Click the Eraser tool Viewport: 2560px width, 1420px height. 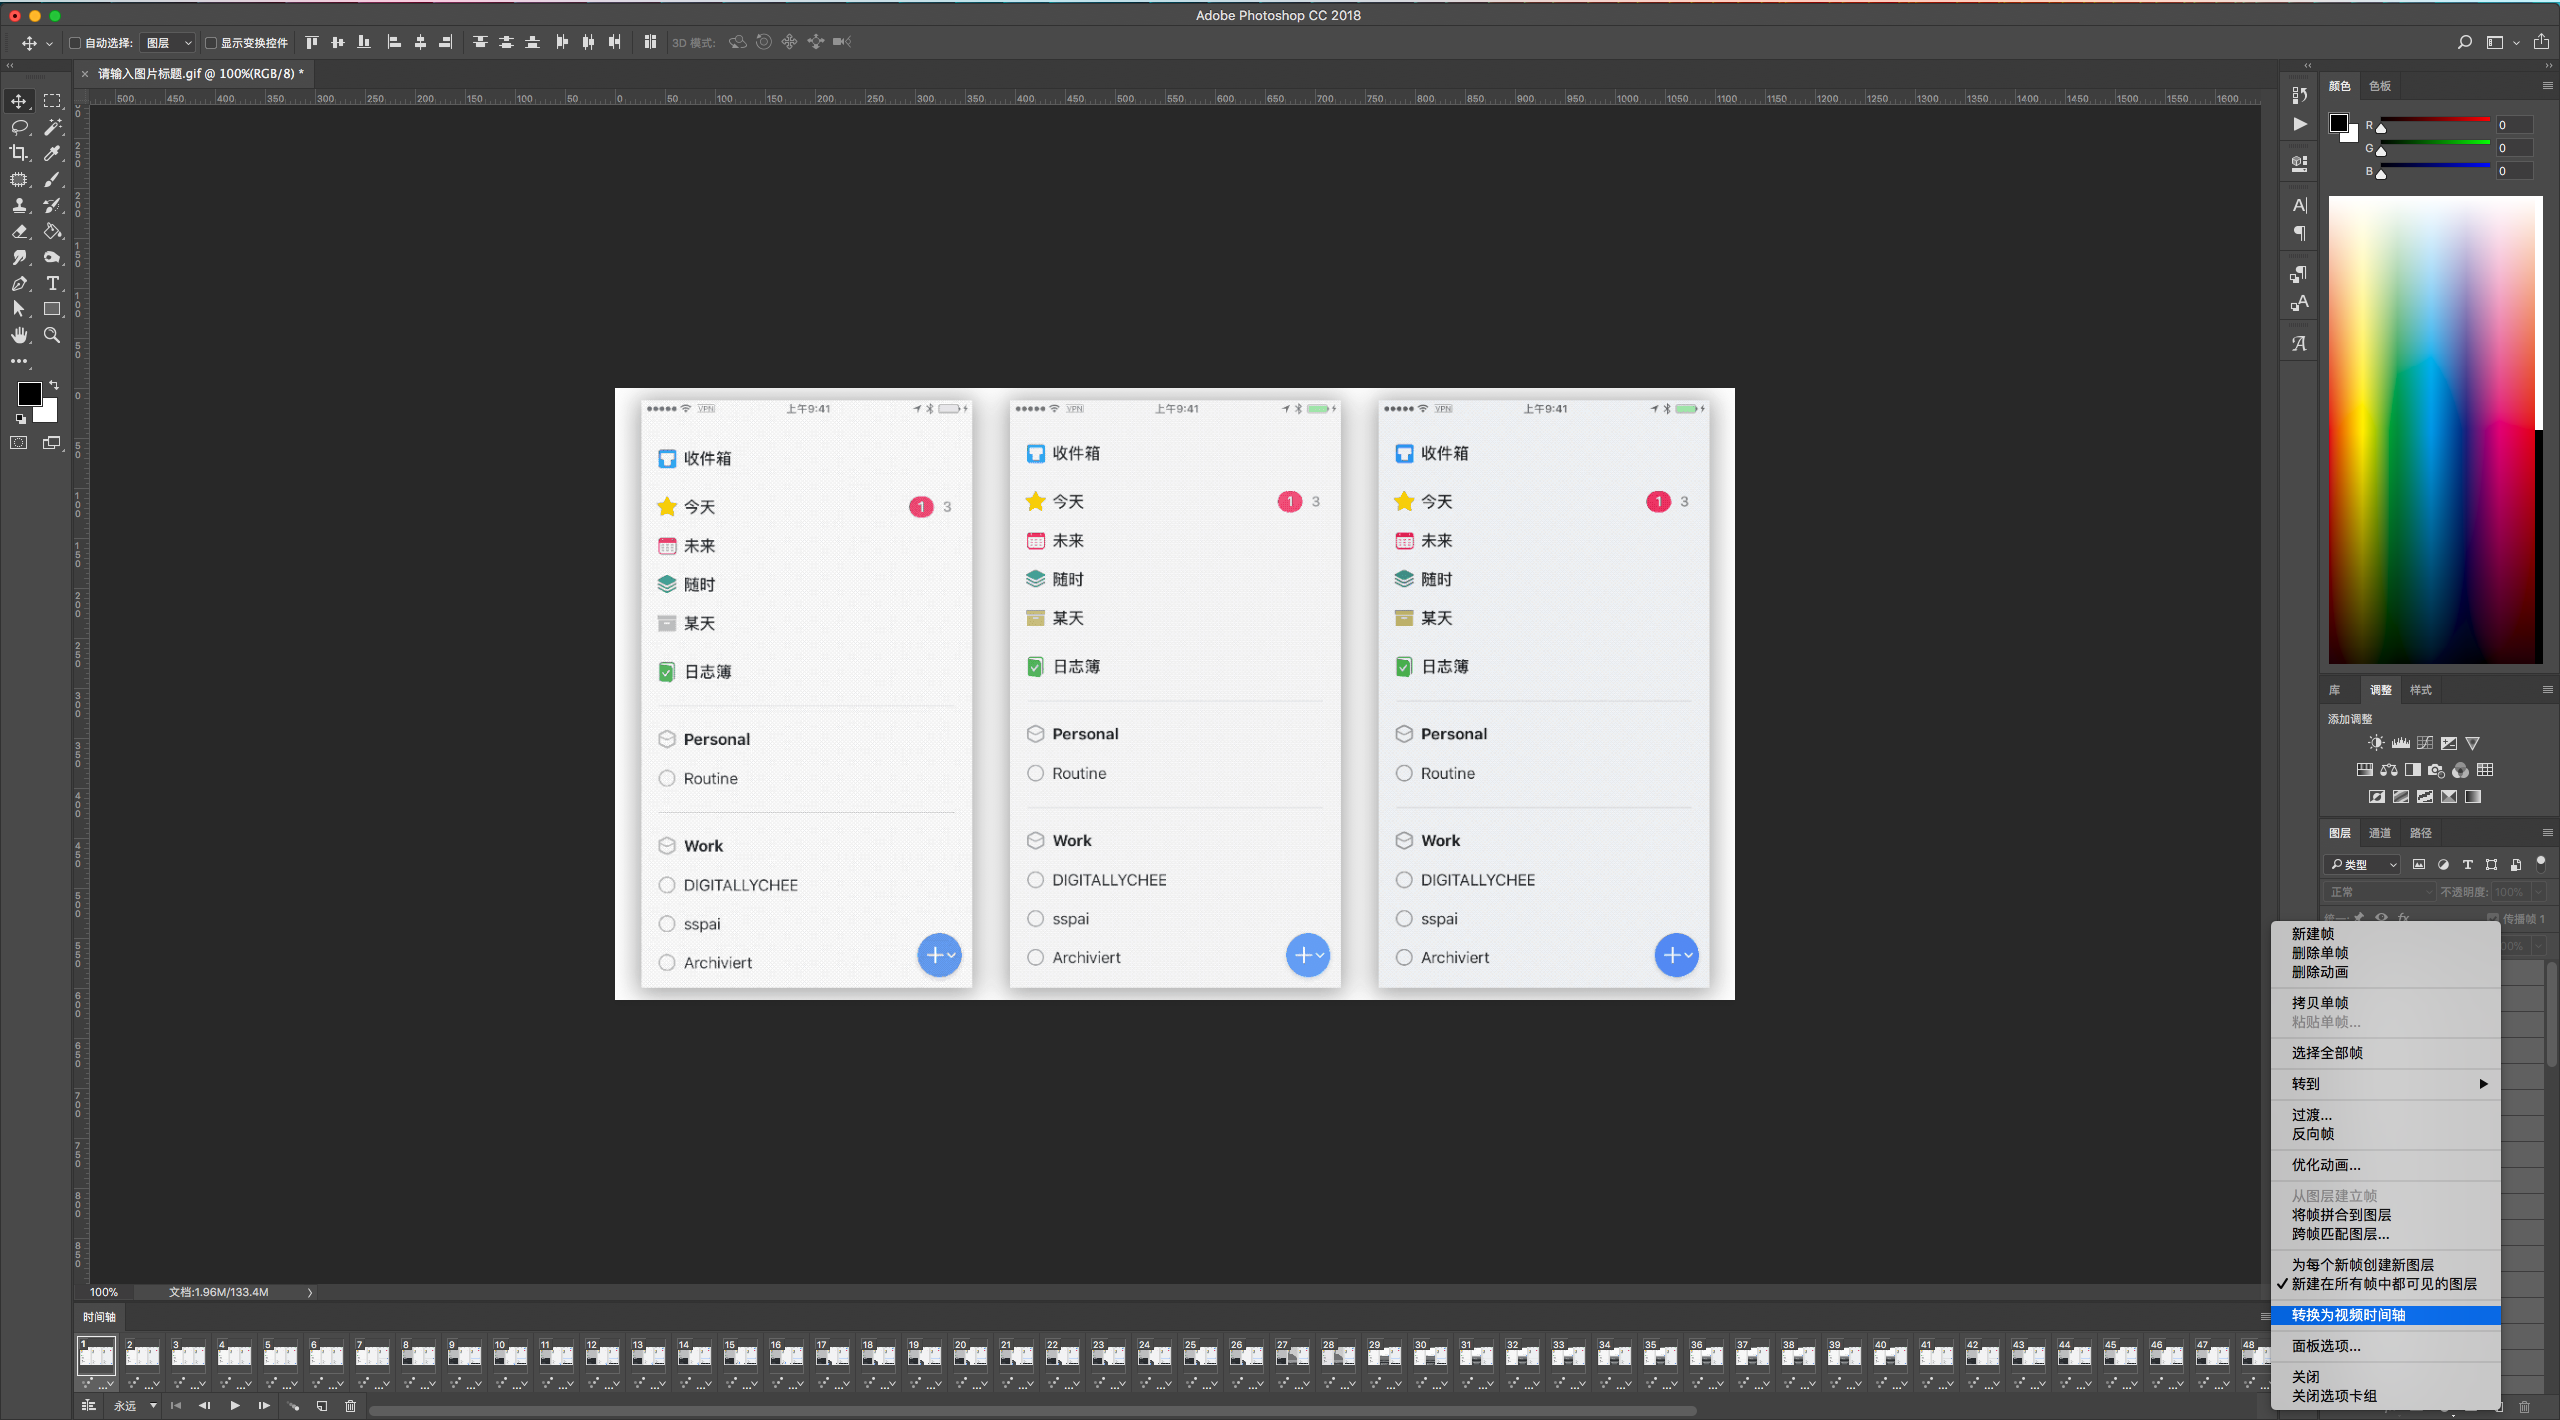19,231
